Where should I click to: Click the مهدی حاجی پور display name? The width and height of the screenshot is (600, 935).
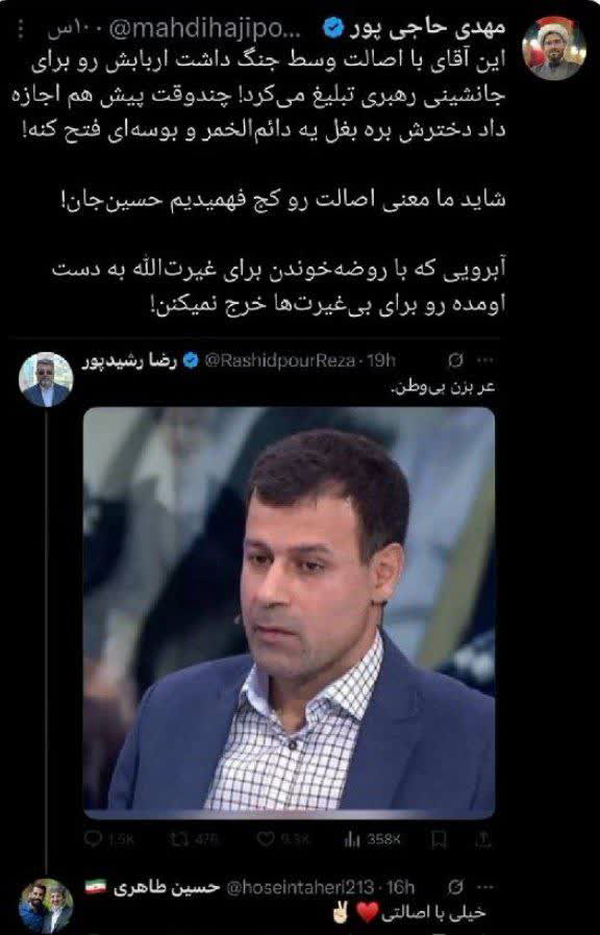tap(428, 27)
